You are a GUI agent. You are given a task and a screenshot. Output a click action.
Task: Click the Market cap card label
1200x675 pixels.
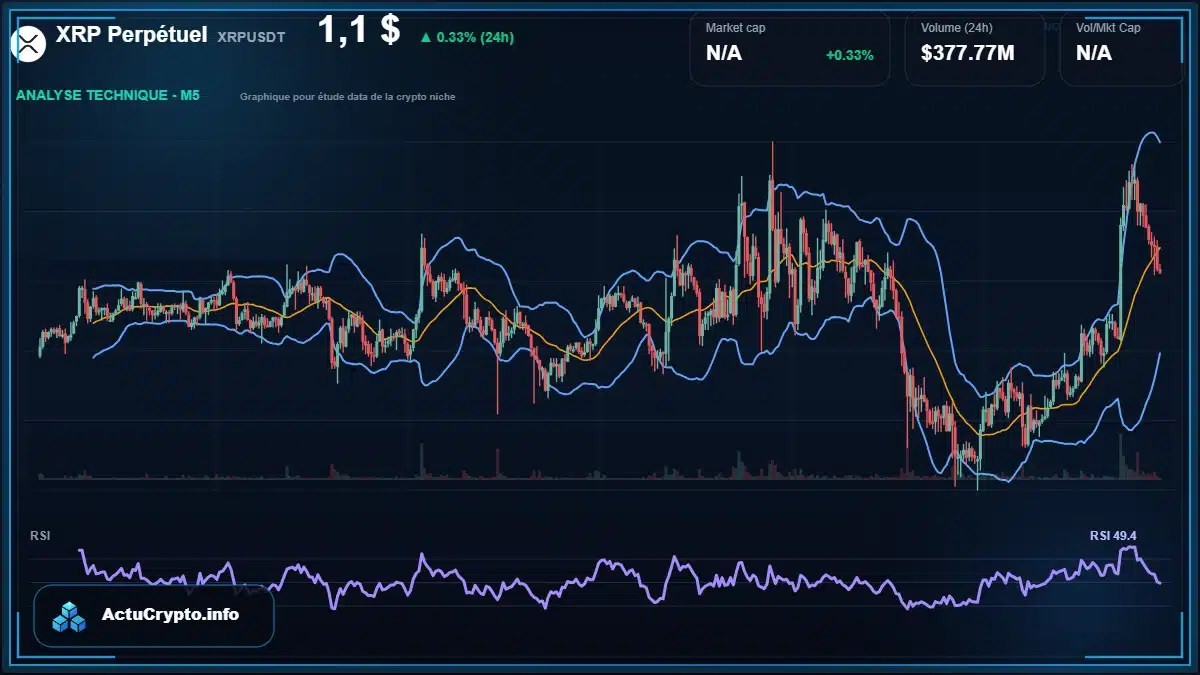[x=735, y=28]
